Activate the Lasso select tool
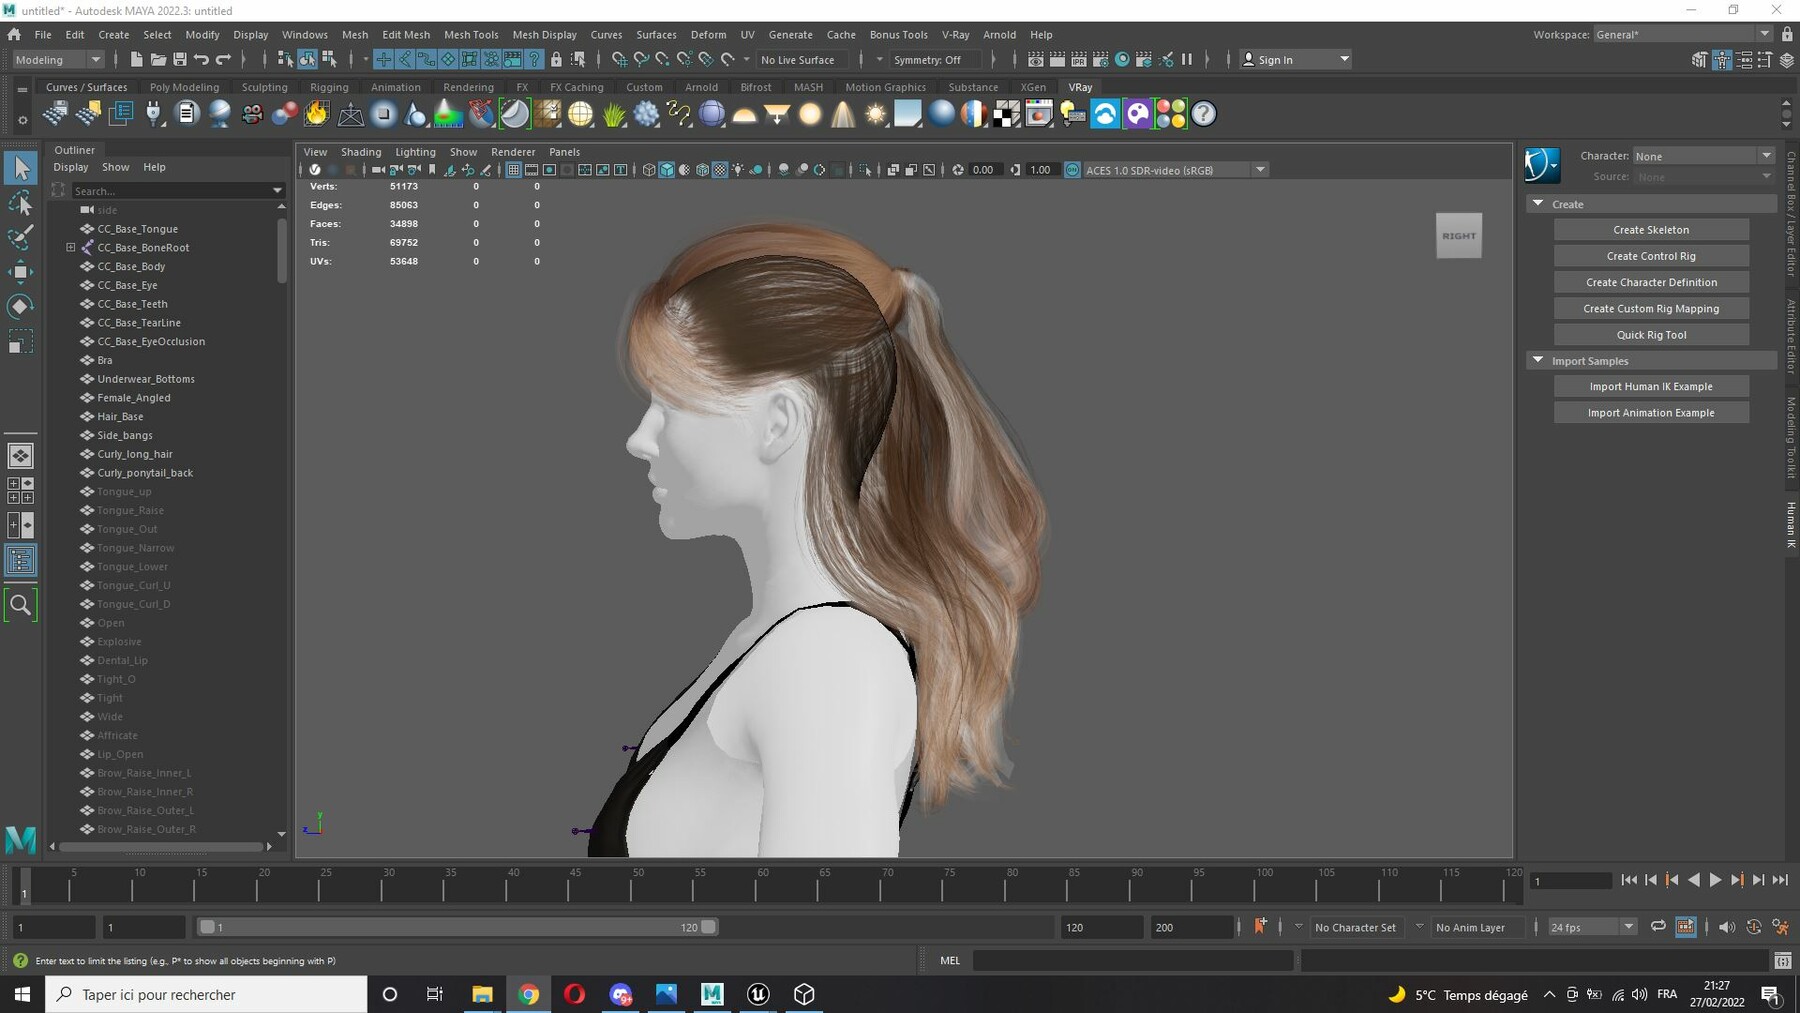 [20, 203]
